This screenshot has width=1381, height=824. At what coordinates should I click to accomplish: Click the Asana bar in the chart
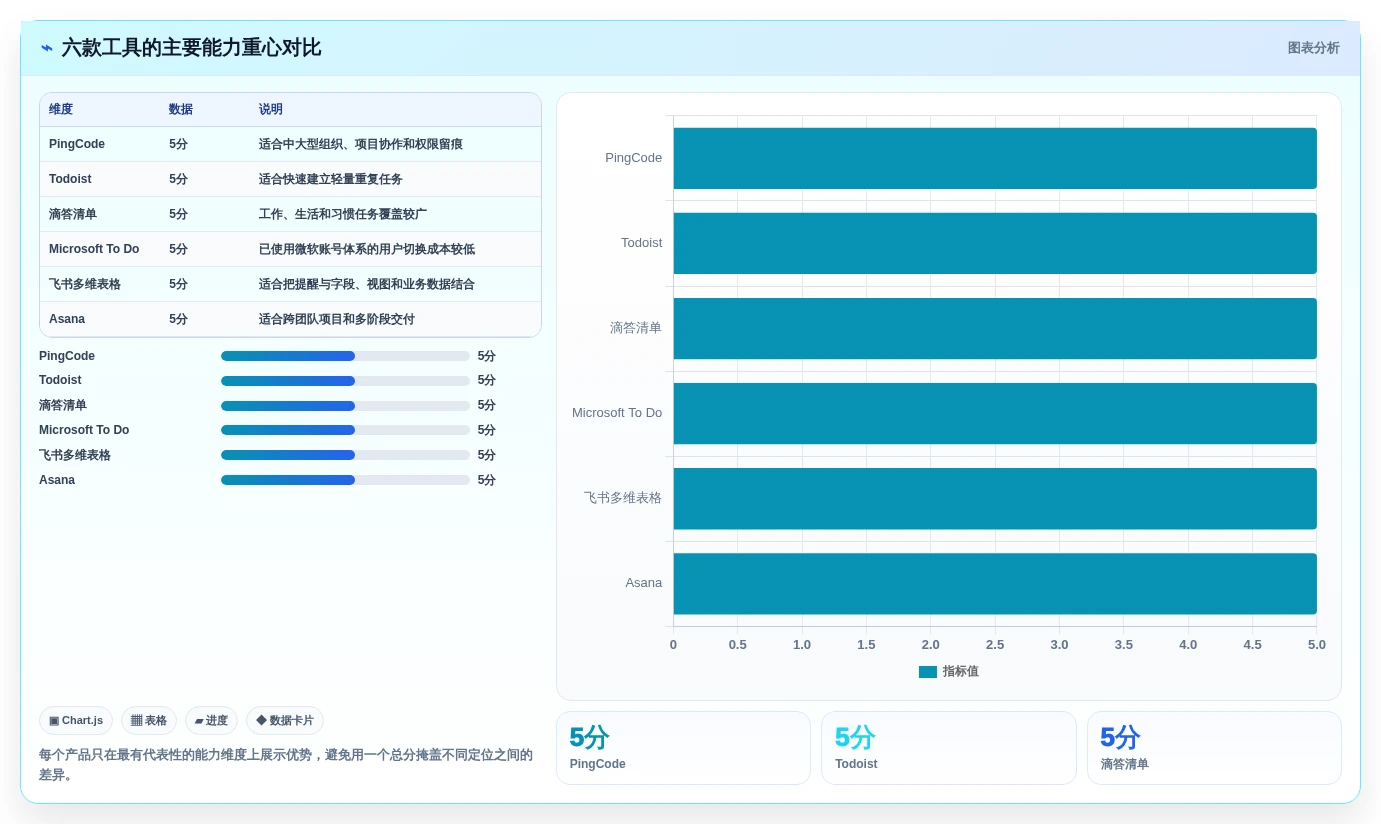point(995,583)
